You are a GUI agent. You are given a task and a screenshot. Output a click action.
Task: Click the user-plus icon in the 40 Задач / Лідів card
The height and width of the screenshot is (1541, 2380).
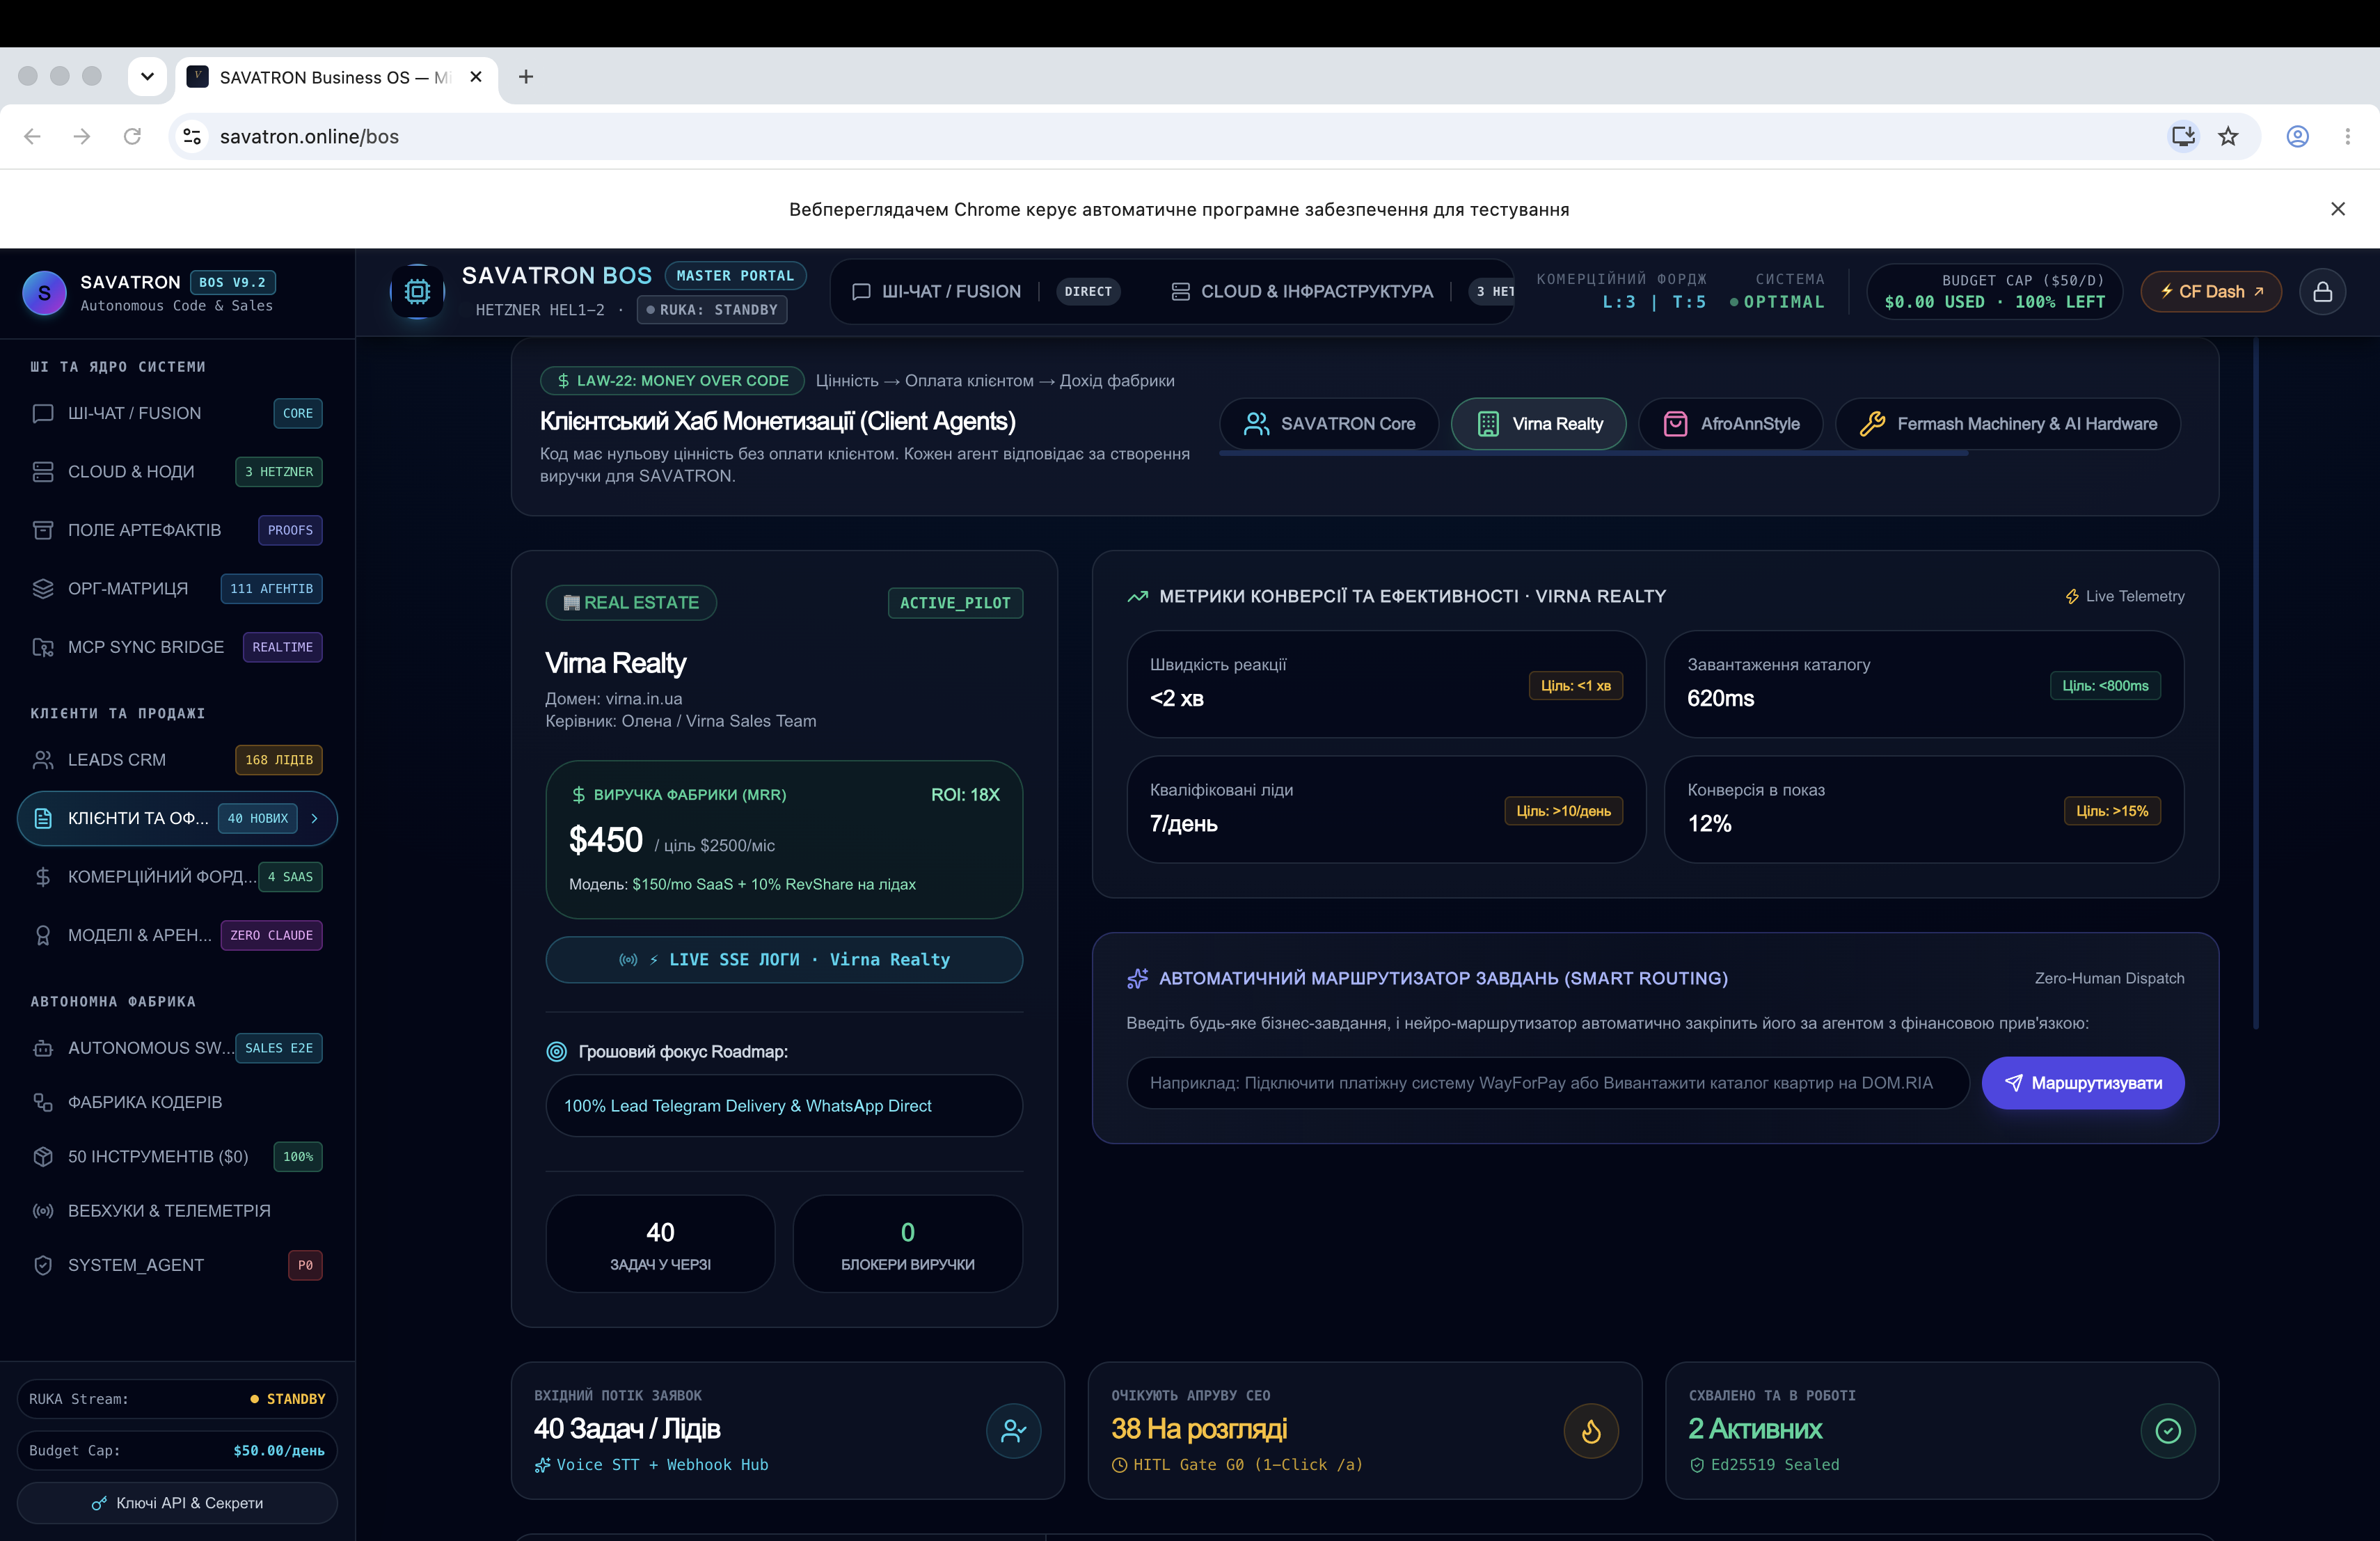tap(1013, 1431)
